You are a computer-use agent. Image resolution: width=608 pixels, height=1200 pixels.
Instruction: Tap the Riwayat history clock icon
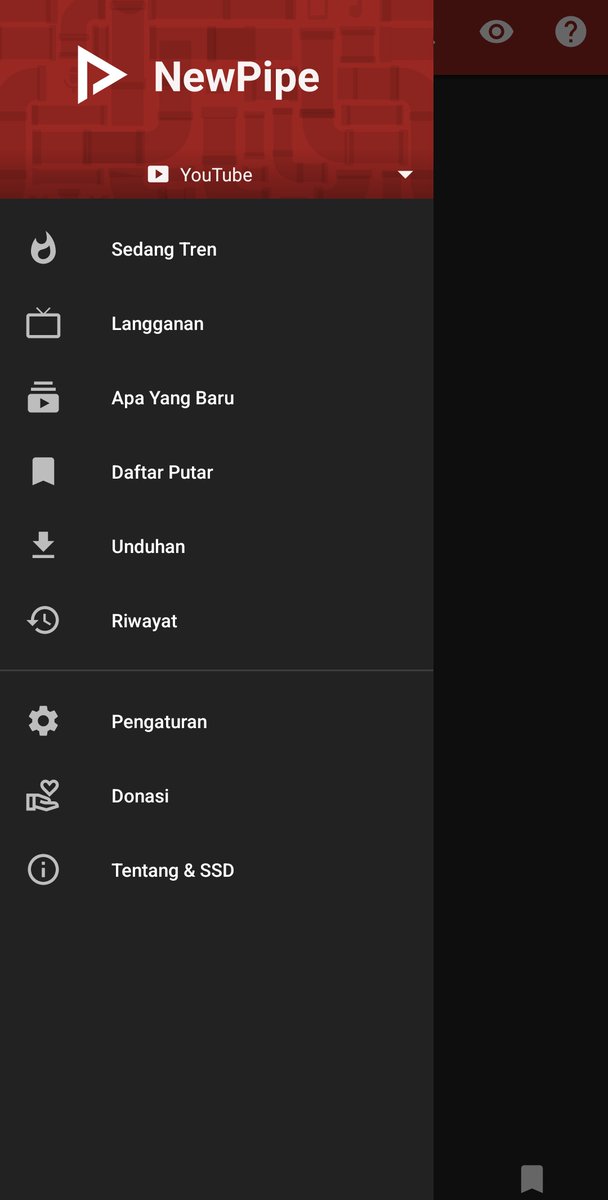pyautogui.click(x=43, y=620)
